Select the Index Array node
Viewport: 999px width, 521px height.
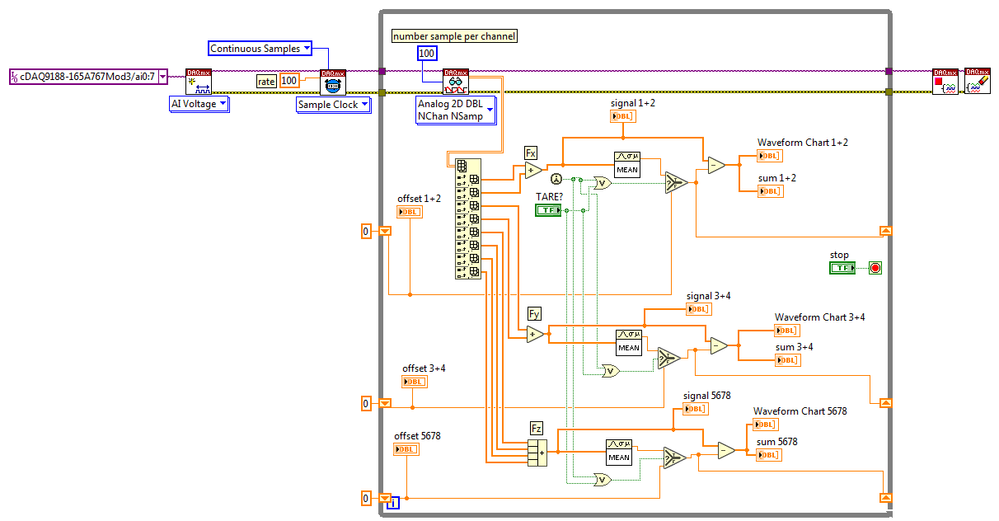coord(468,219)
